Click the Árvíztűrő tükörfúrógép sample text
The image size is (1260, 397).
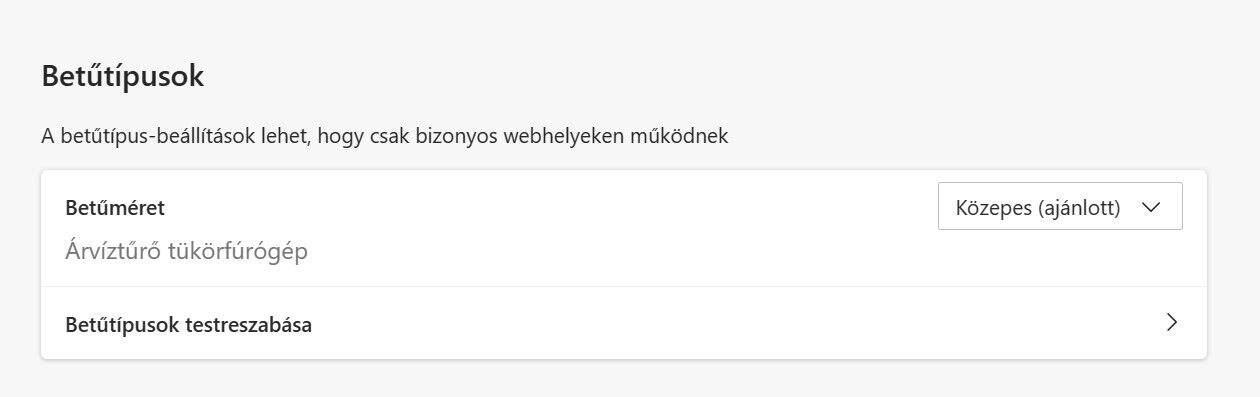point(187,251)
